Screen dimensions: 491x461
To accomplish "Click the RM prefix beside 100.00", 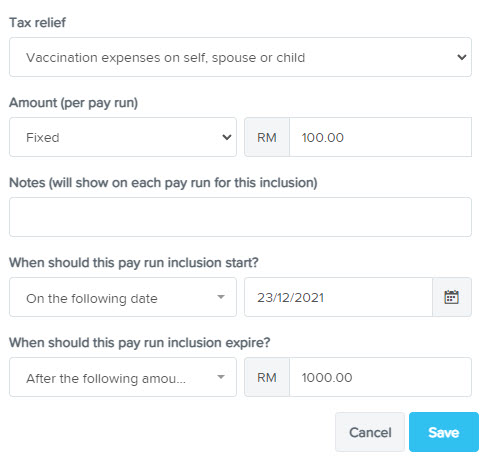I will click(x=267, y=137).
